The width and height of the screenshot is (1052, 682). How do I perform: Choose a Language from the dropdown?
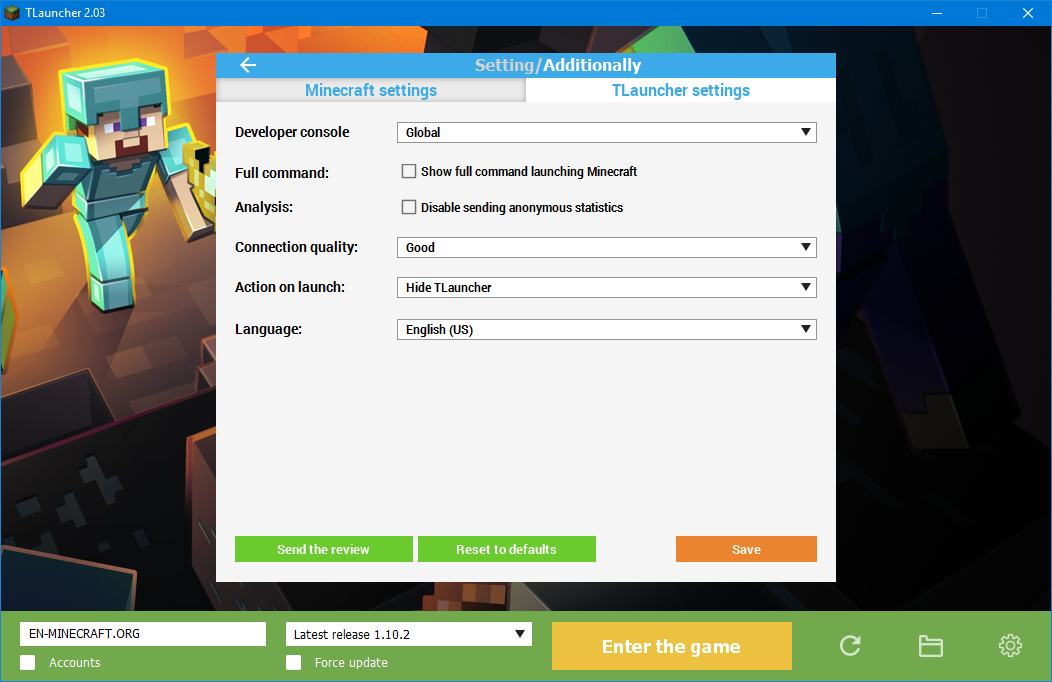pos(607,329)
